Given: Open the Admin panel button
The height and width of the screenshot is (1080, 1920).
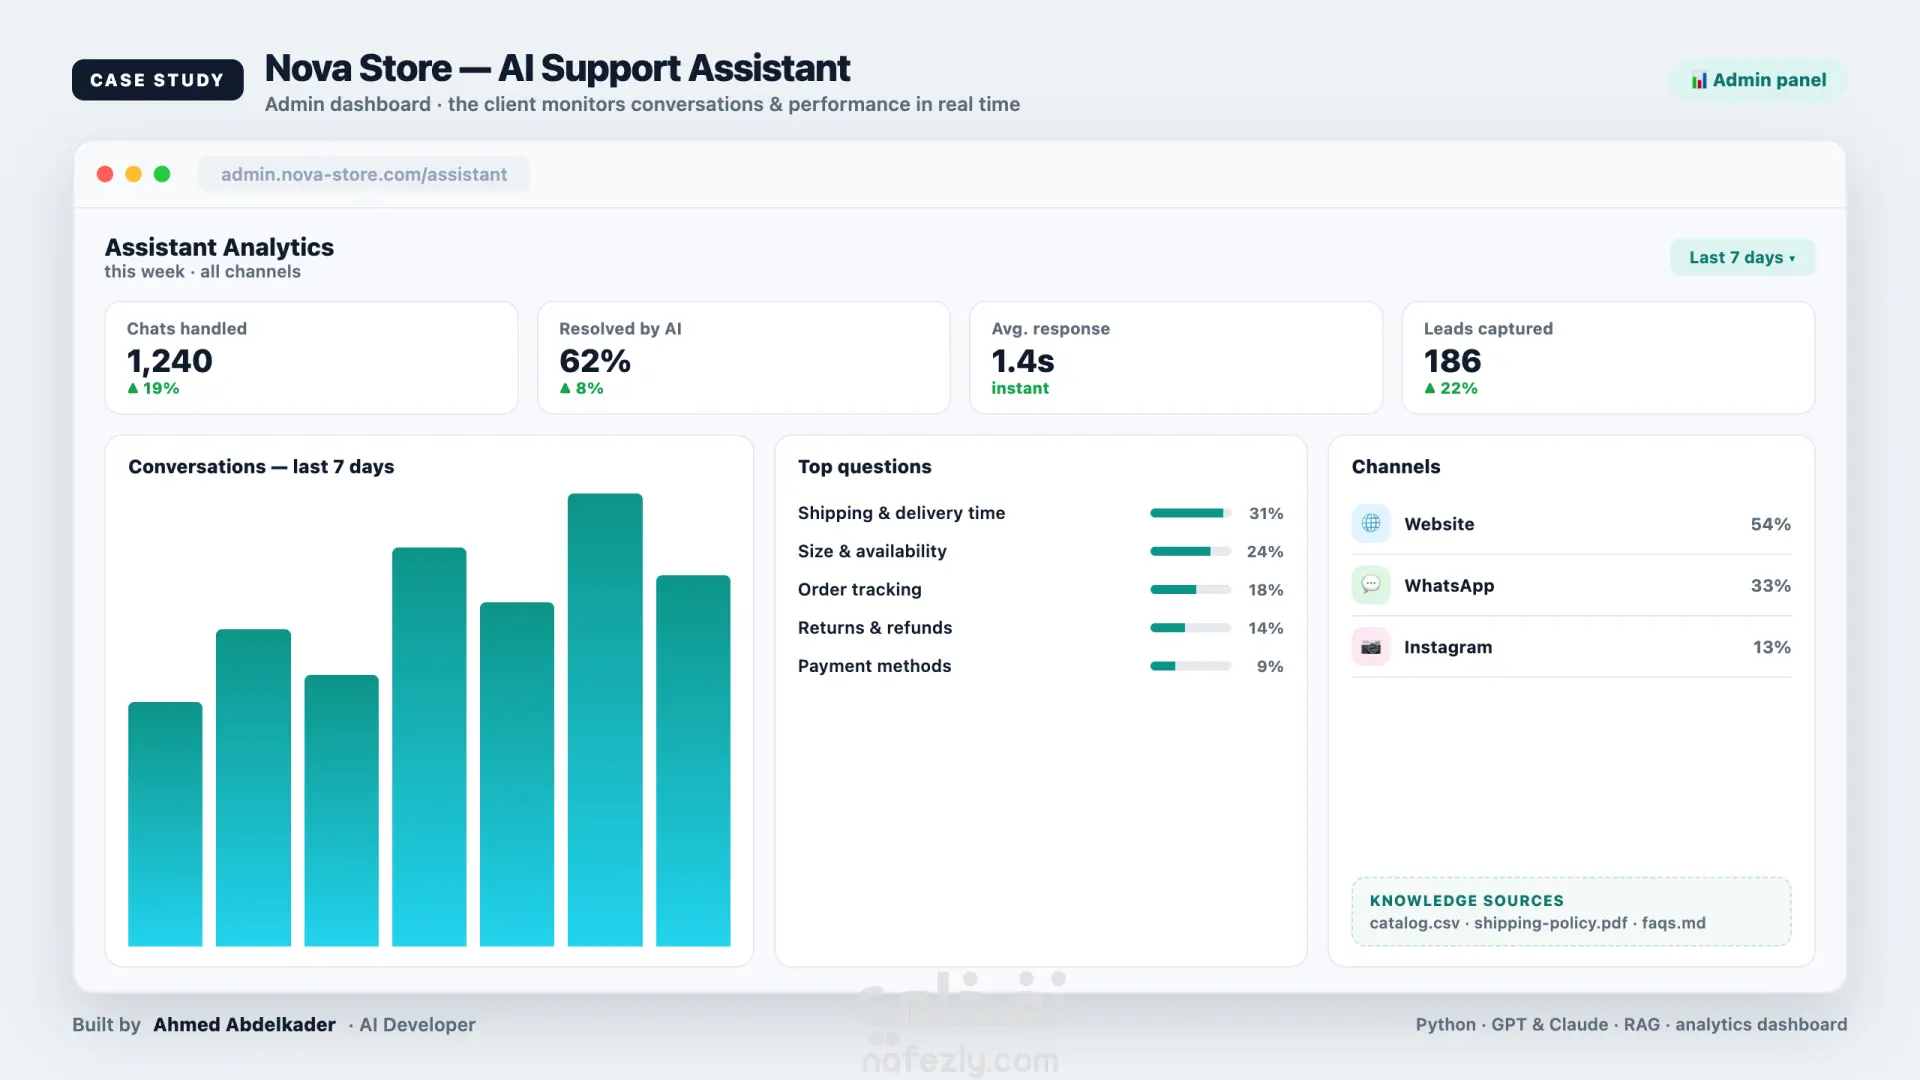Looking at the screenshot, I should [1759, 80].
